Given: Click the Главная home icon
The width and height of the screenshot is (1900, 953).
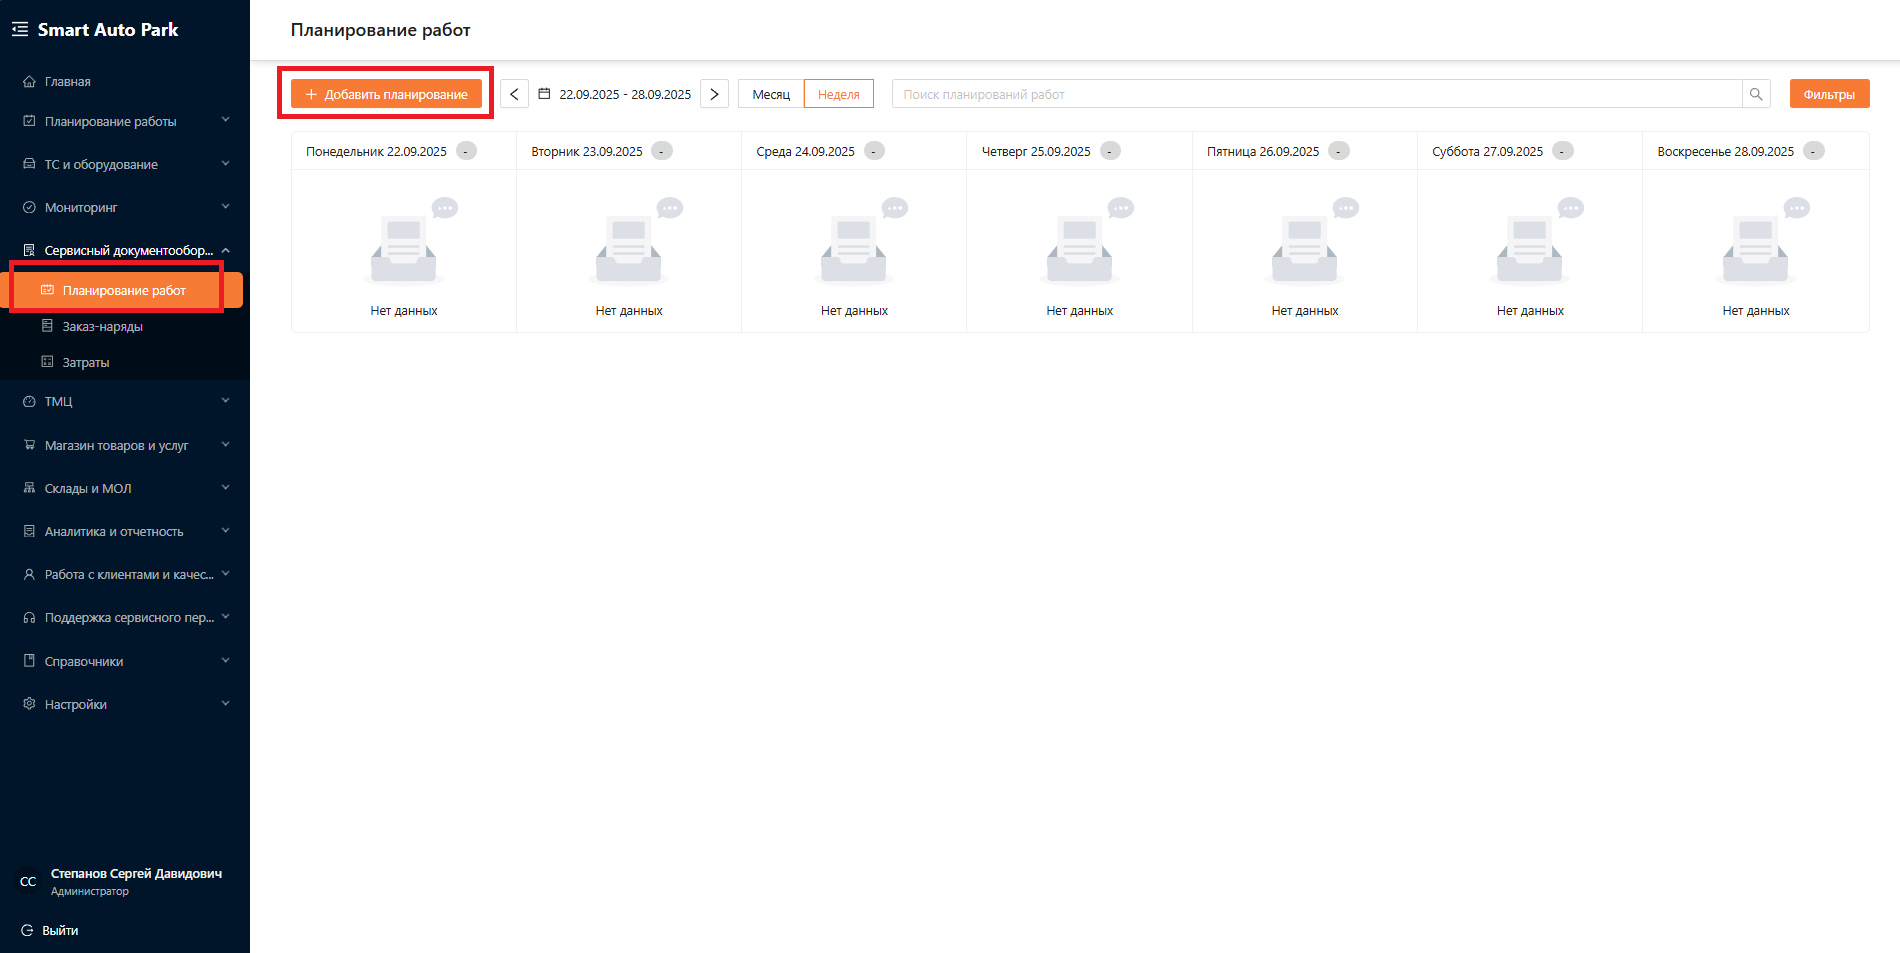Looking at the screenshot, I should click(29, 82).
